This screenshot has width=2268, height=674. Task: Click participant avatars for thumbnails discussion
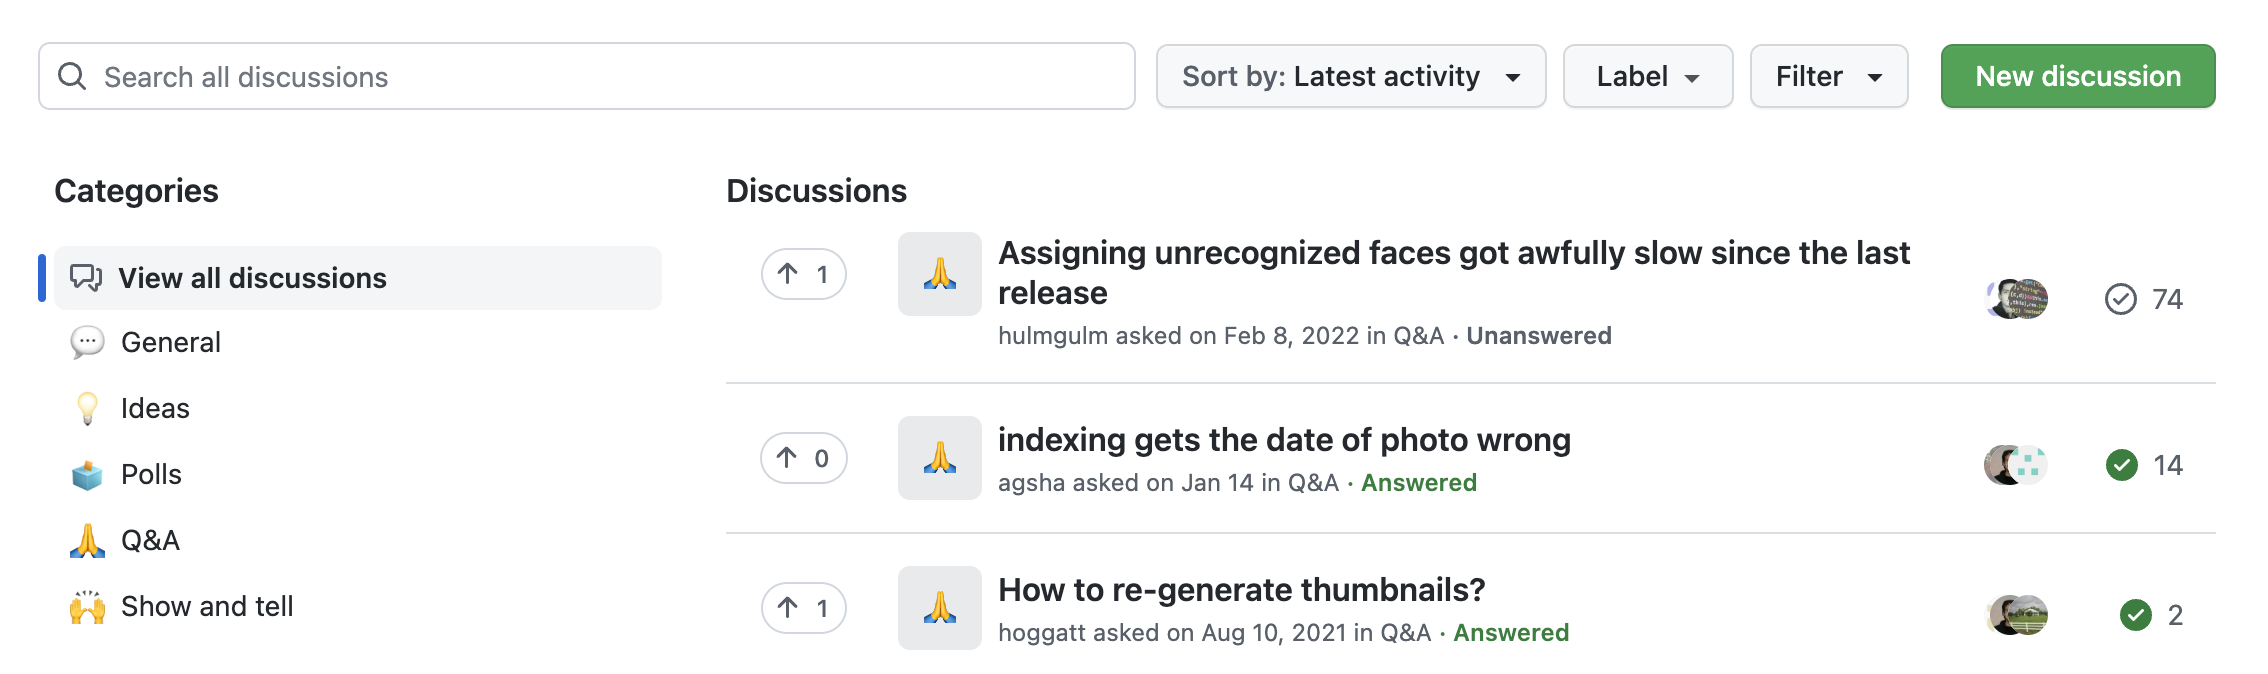[x=2016, y=615]
